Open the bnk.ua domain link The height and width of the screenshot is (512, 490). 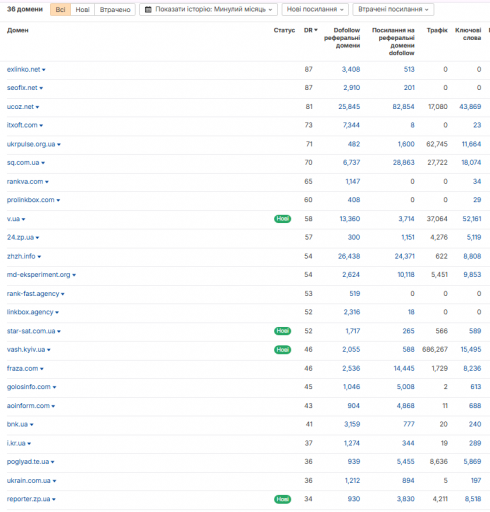tap(17, 424)
